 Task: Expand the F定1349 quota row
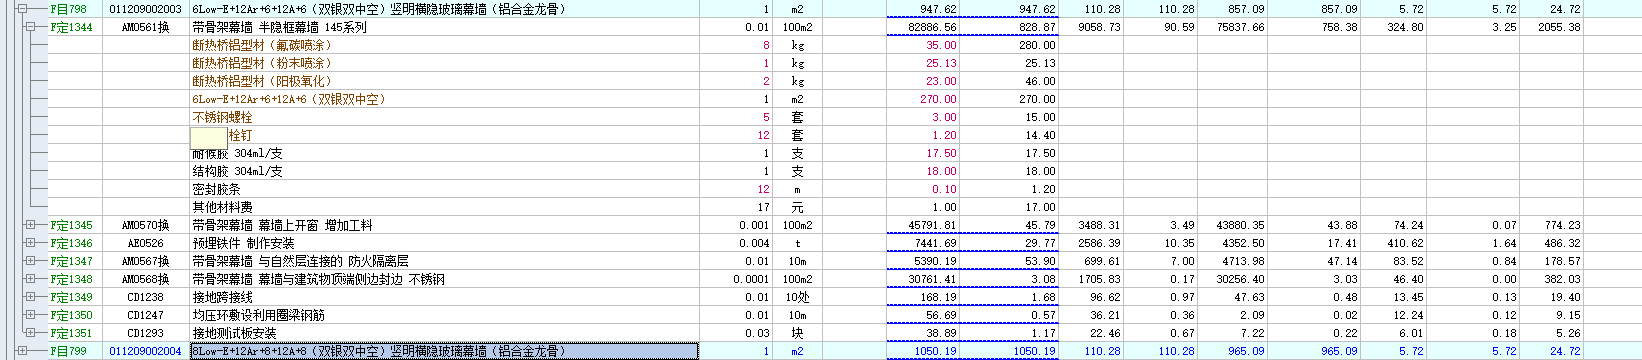[x=30, y=297]
